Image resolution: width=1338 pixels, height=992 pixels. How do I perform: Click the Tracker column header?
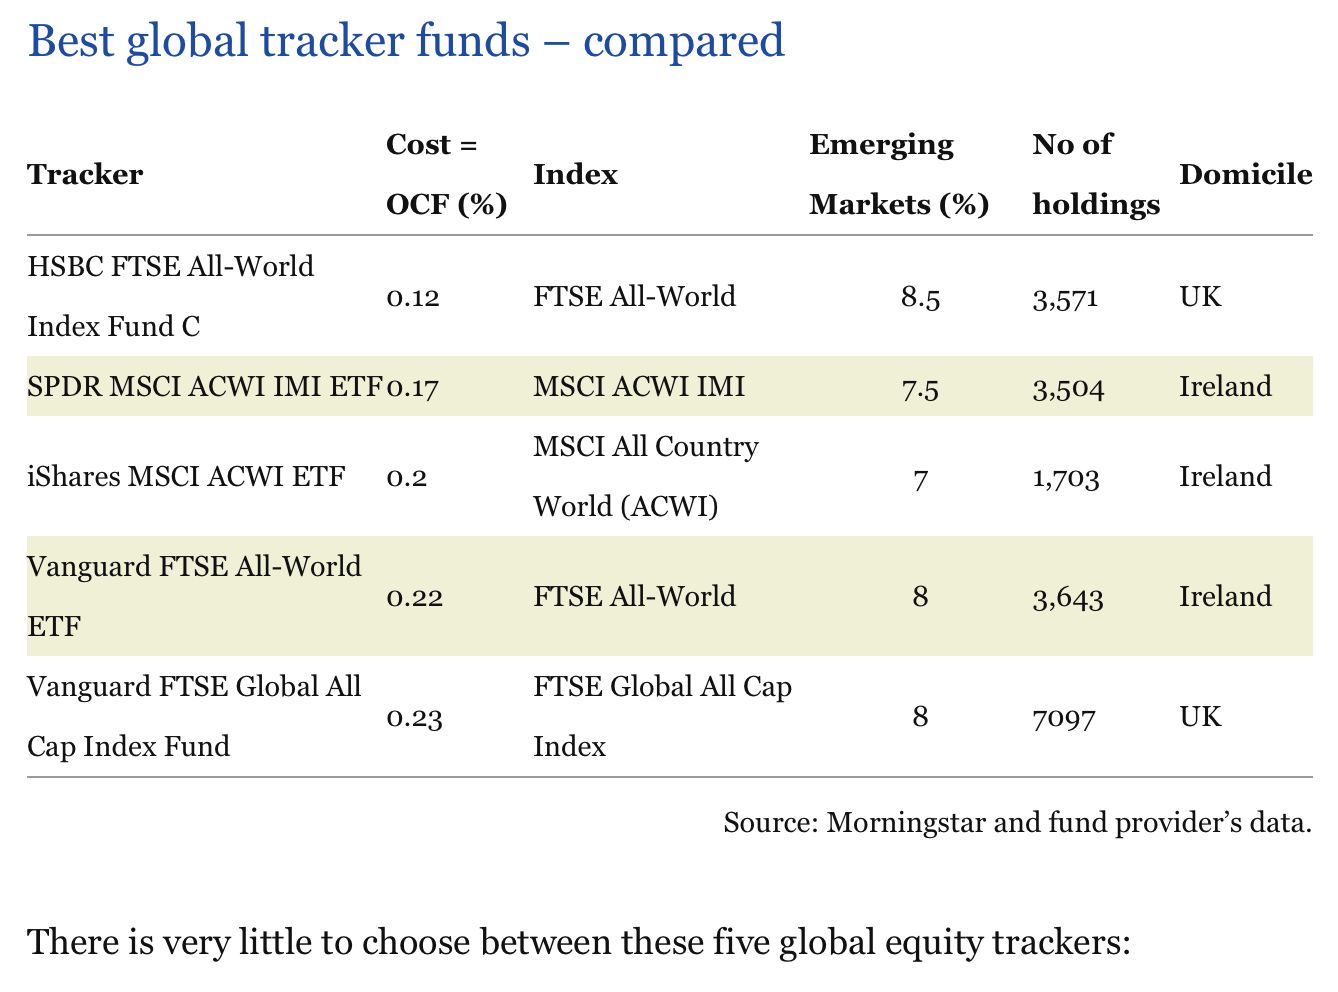point(85,175)
